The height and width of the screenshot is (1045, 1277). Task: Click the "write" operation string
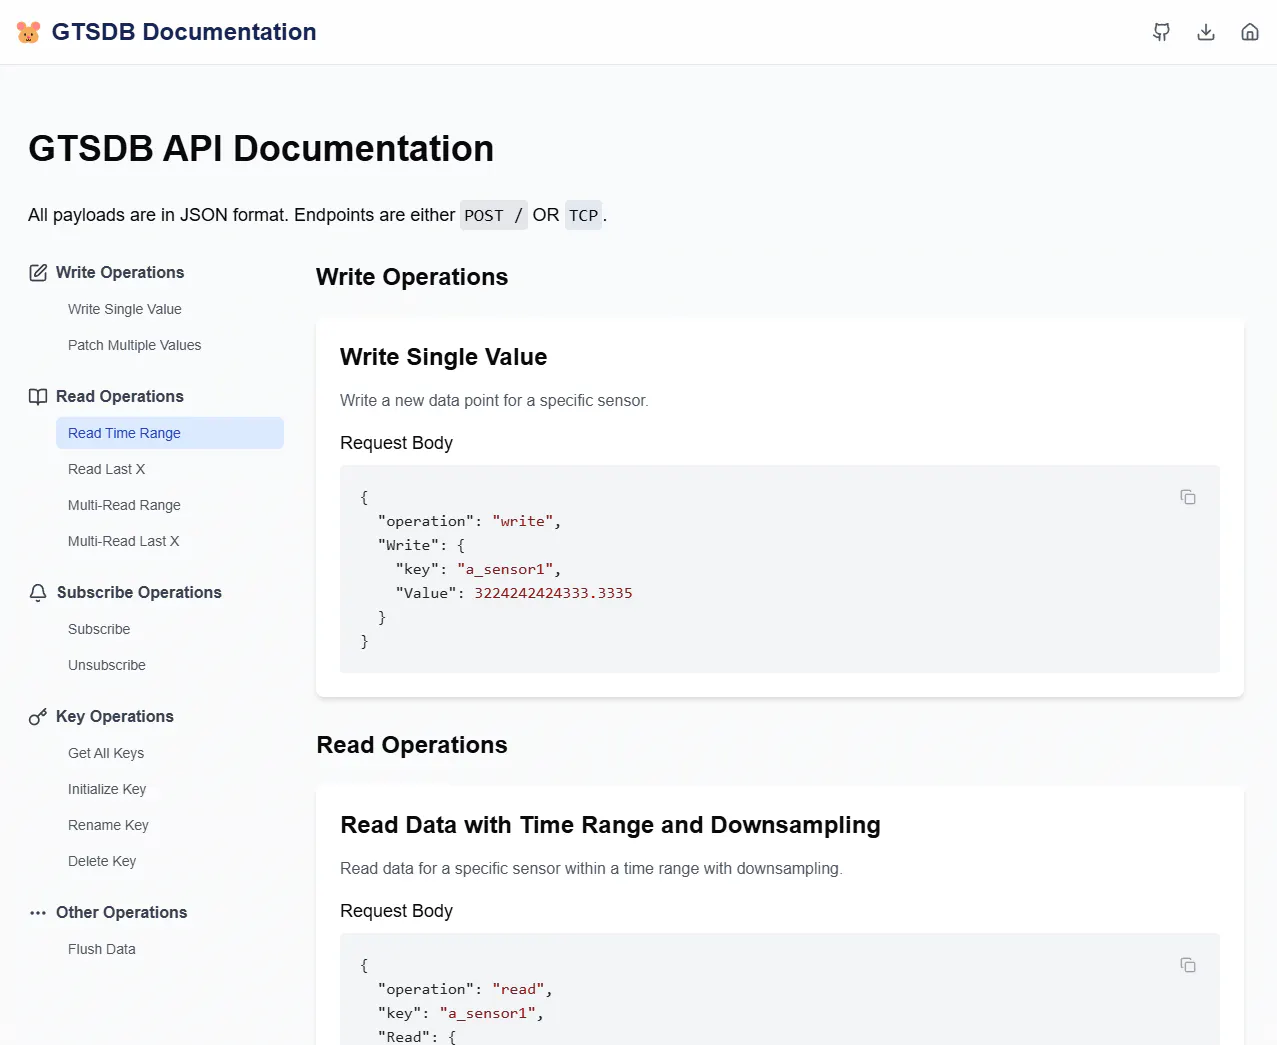523,521
